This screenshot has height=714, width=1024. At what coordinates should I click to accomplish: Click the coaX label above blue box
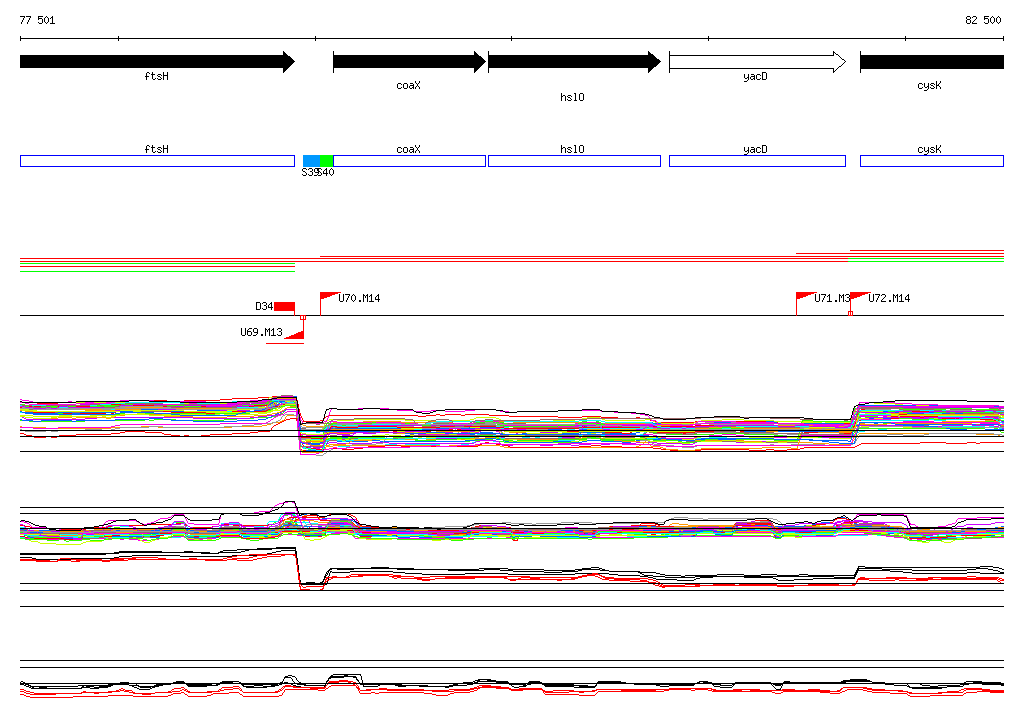[x=408, y=149]
